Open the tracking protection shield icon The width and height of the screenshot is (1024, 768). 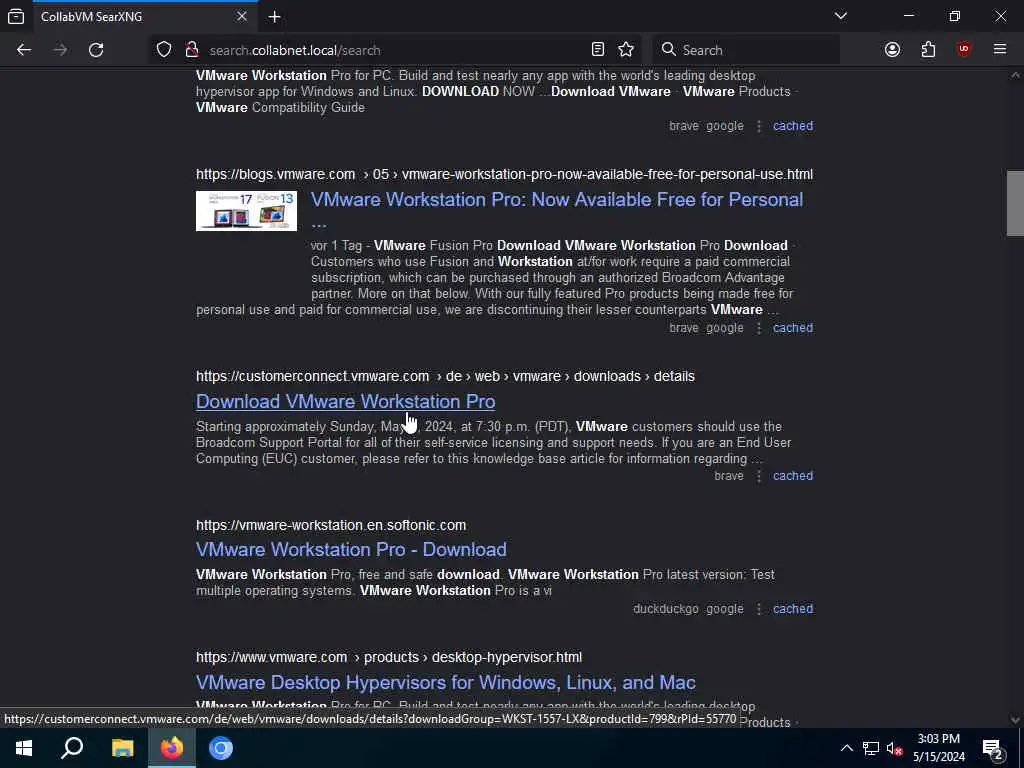click(164, 50)
